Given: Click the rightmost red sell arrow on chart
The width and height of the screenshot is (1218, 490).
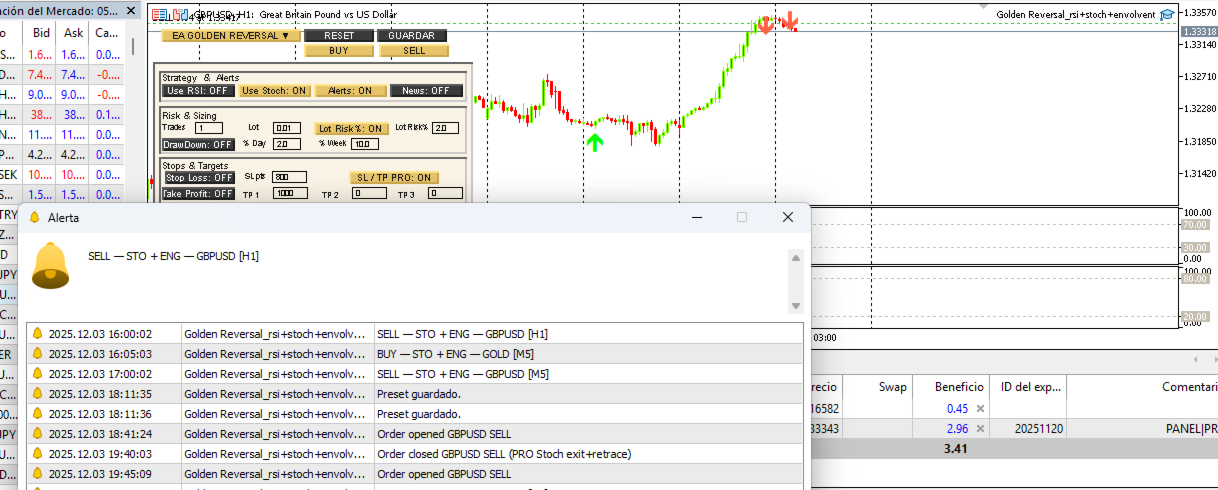Looking at the screenshot, I should pyautogui.click(x=790, y=21).
